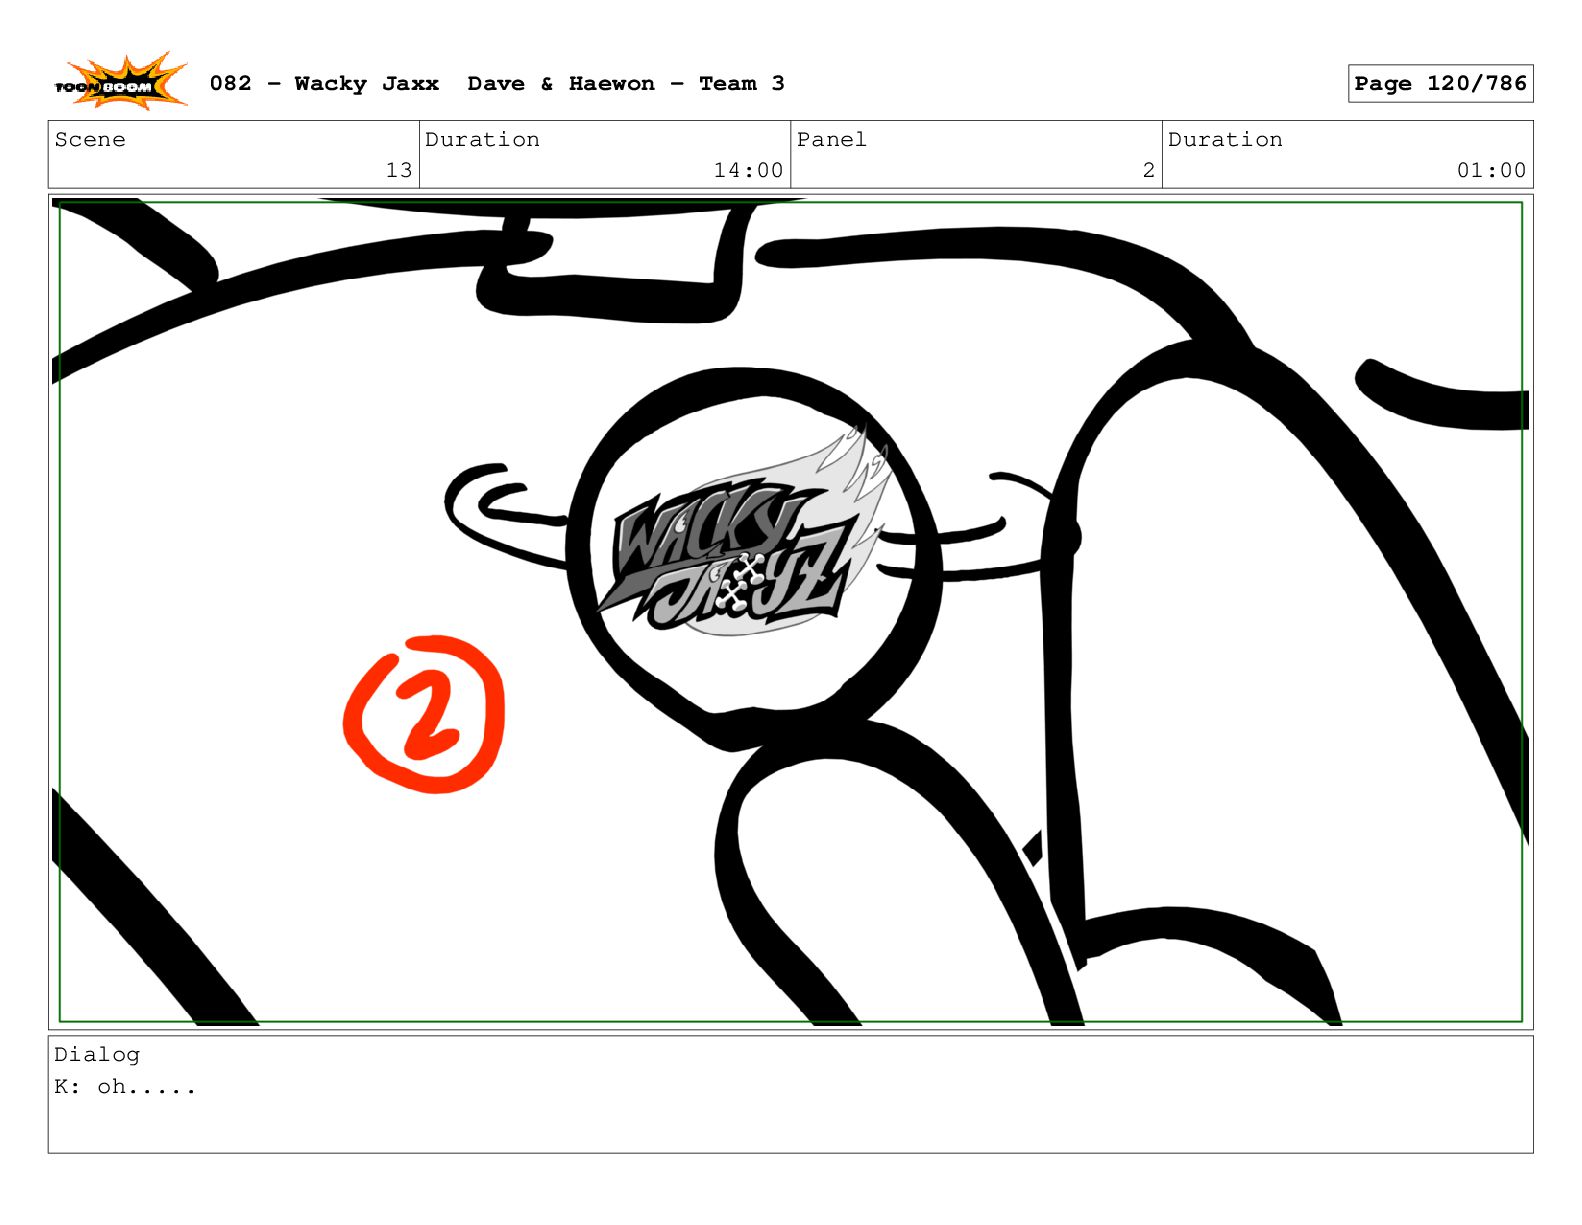Viewport: 1582px width, 1225px height.
Task: Click the title '082 – Wacky Jaxx'
Action: 324,84
